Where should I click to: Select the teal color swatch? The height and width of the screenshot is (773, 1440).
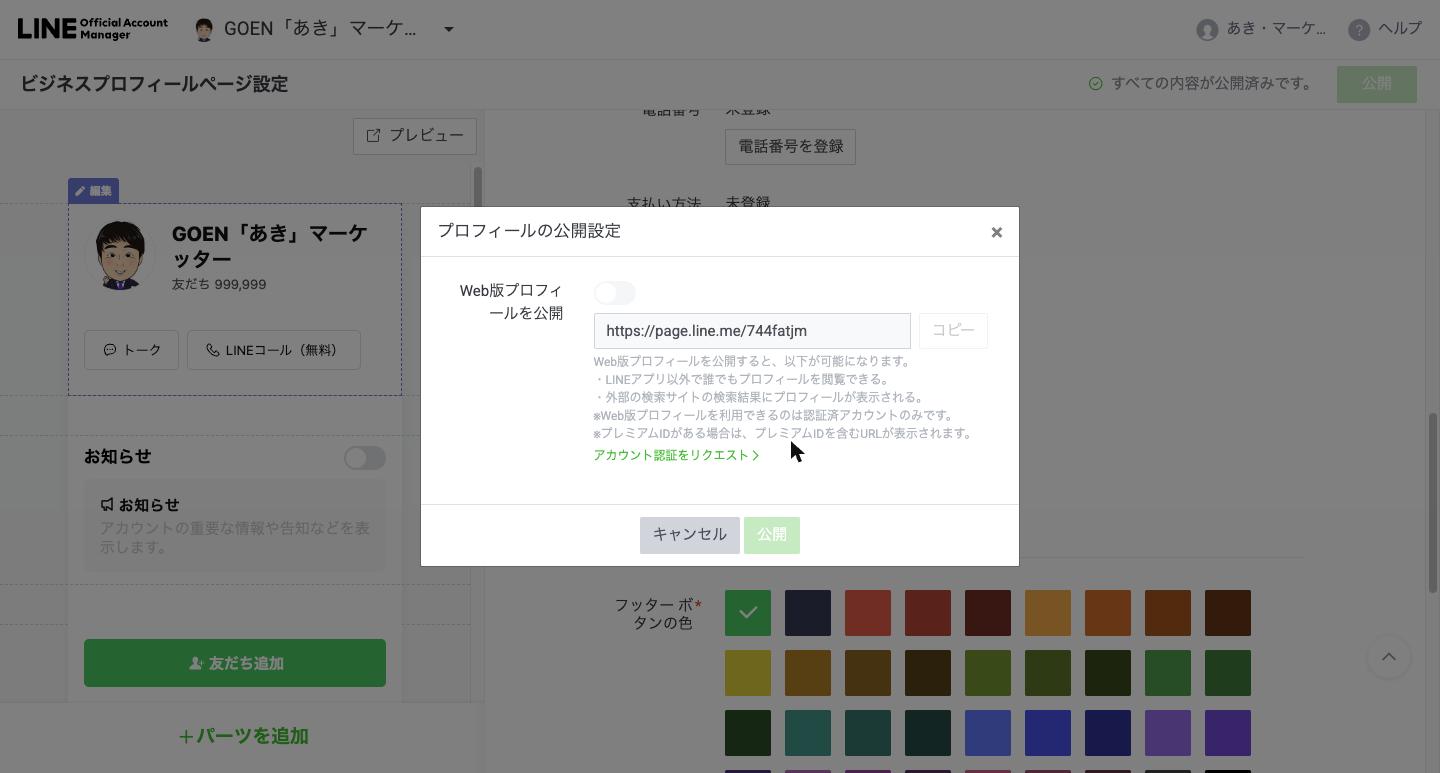click(x=808, y=733)
